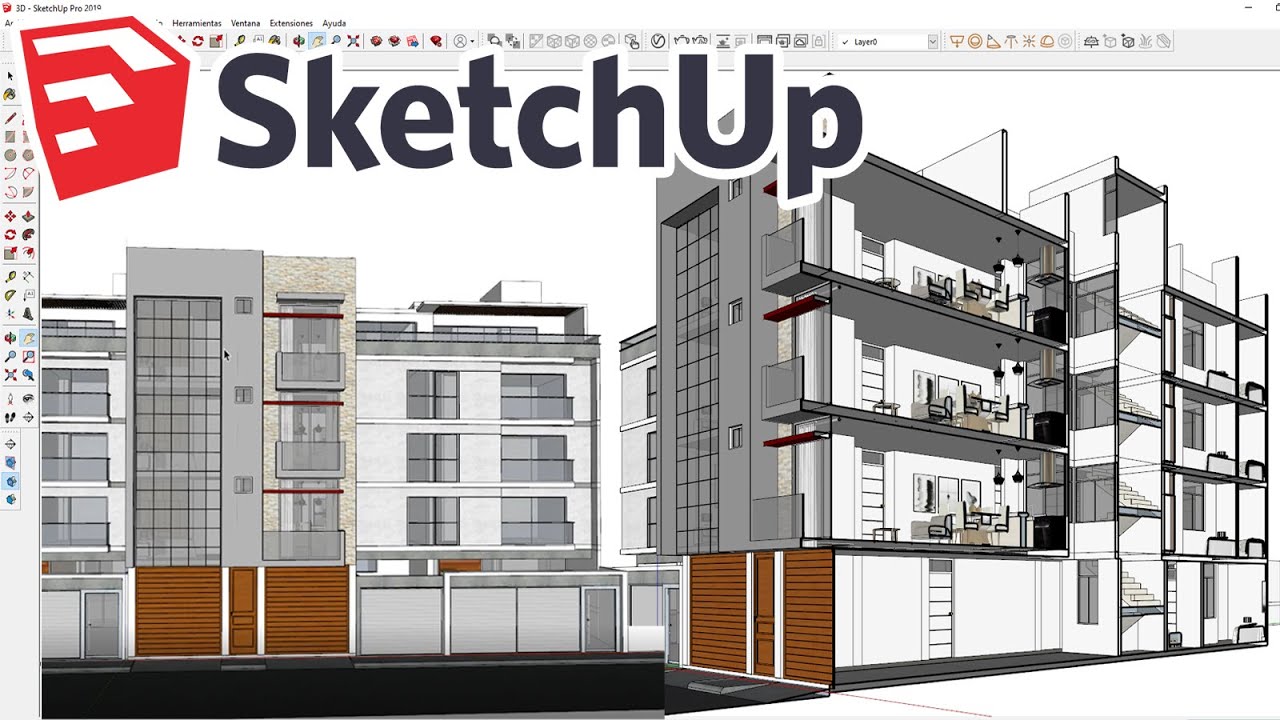1280x720 pixels.
Task: Select the Walk footprints tool
Action: coord(10,417)
